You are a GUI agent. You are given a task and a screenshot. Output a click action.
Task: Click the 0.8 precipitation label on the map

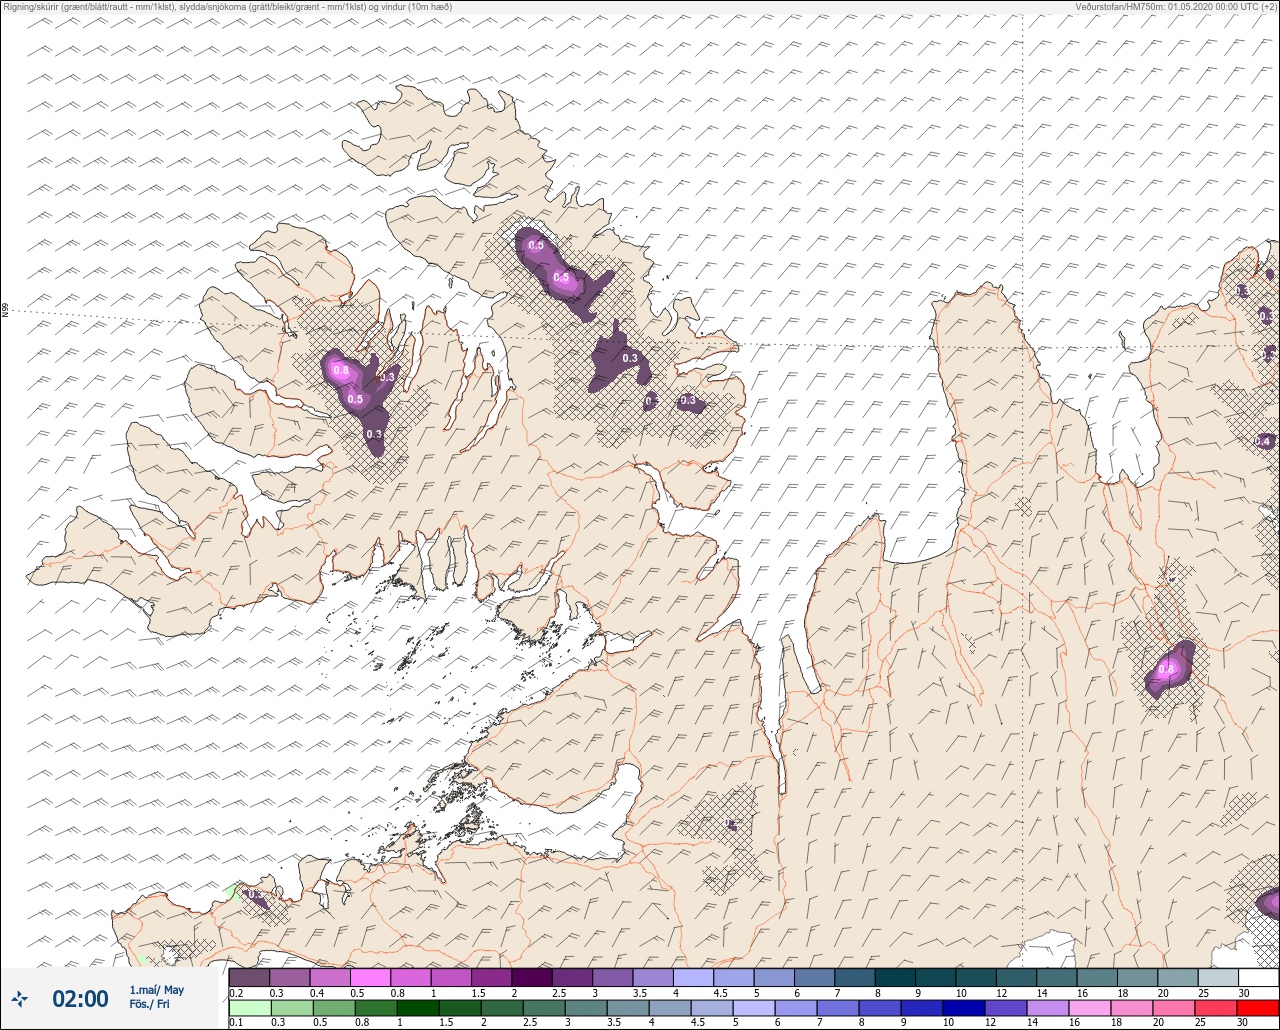(340, 371)
